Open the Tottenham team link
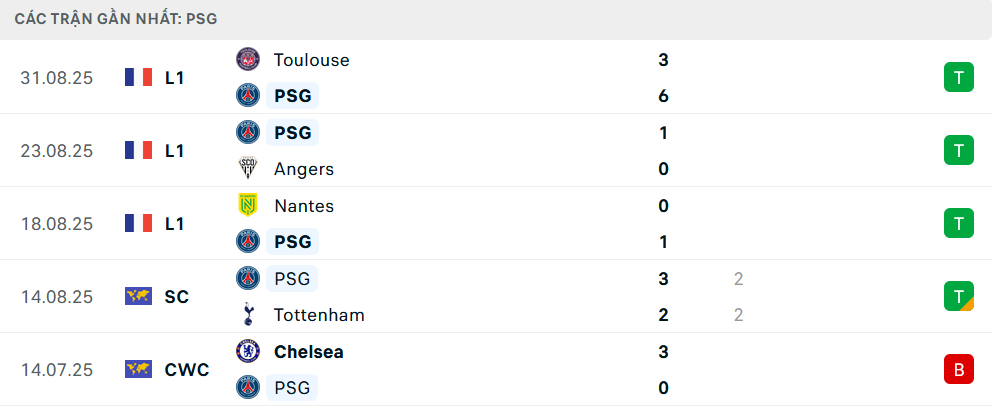992x406 pixels. [x=319, y=315]
